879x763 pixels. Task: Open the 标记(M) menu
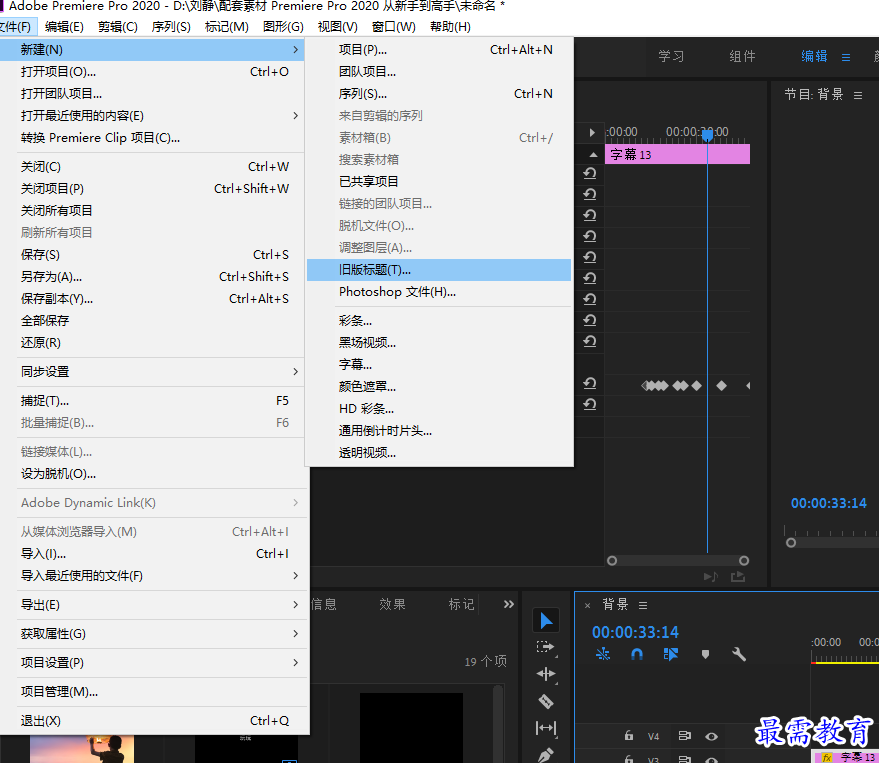tap(226, 27)
